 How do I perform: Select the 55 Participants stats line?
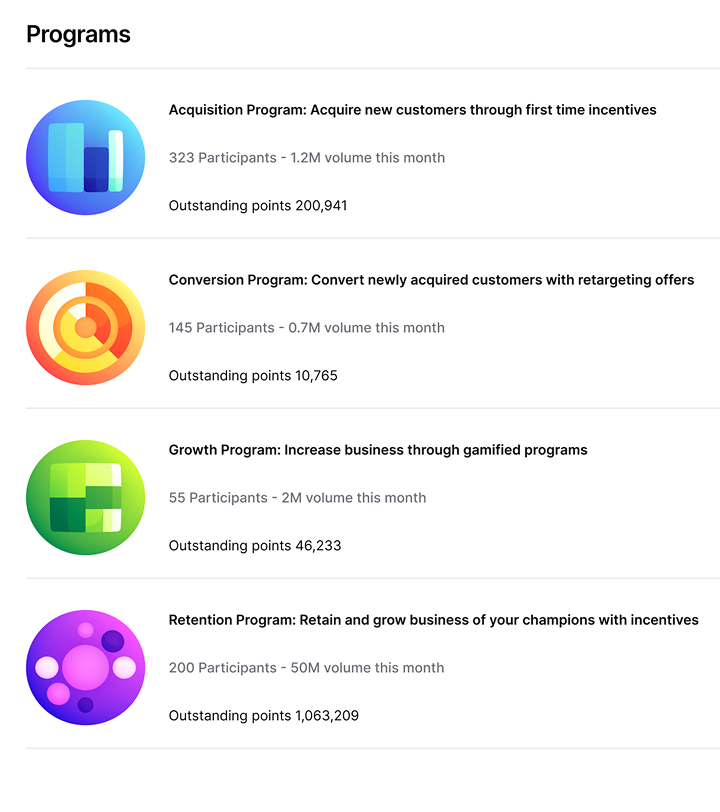click(297, 497)
